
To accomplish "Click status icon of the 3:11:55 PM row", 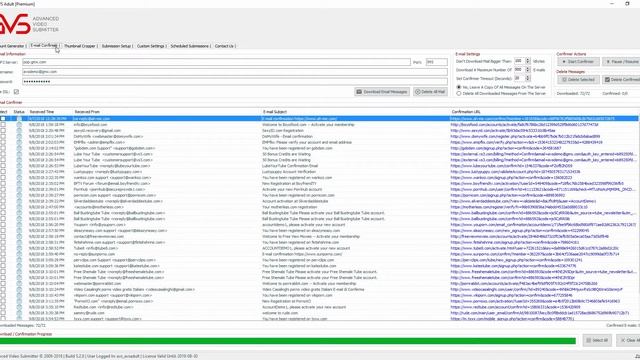I will click(x=19, y=301).
